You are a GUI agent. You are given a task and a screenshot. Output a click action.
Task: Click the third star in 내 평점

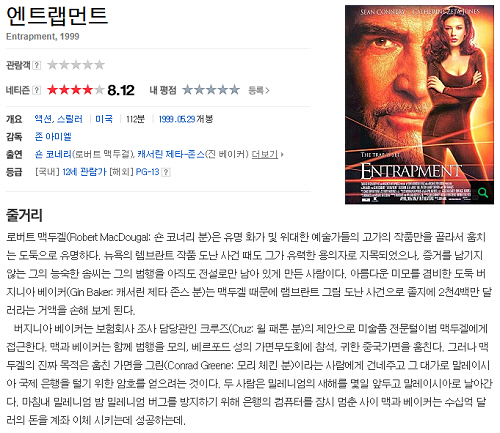pos(211,90)
